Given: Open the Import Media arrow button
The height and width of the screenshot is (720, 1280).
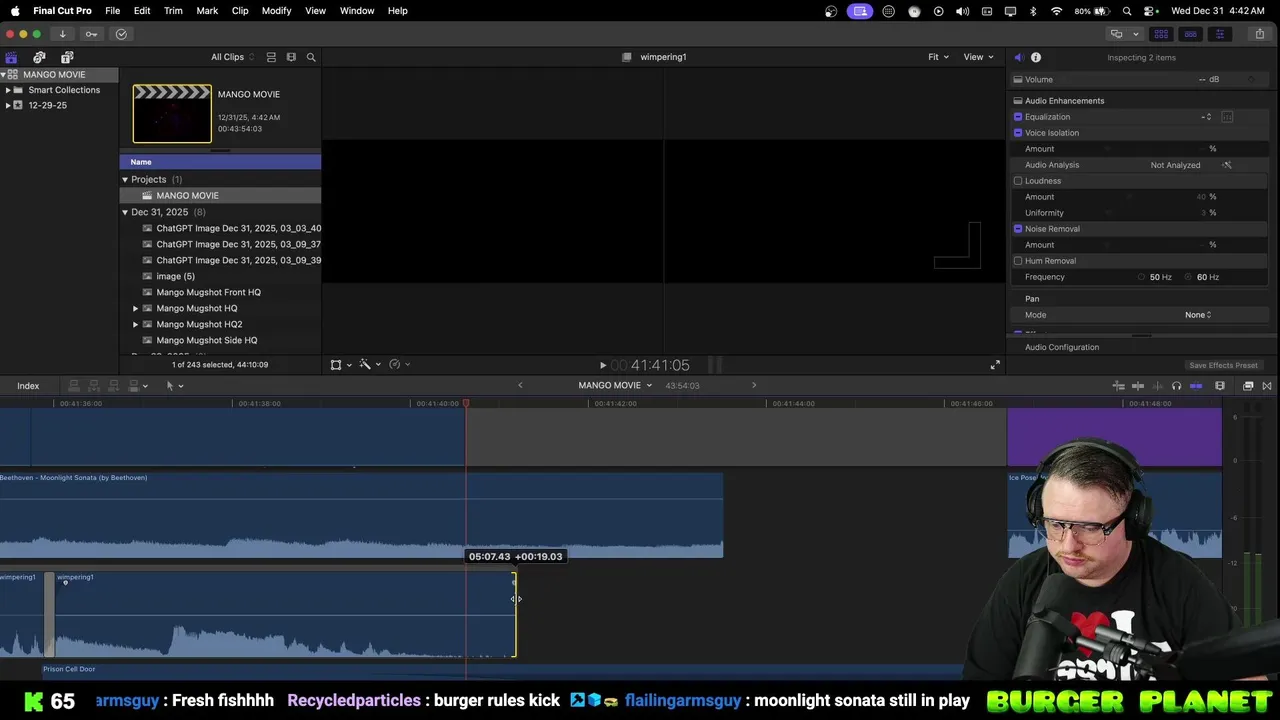Looking at the screenshot, I should (62, 34).
